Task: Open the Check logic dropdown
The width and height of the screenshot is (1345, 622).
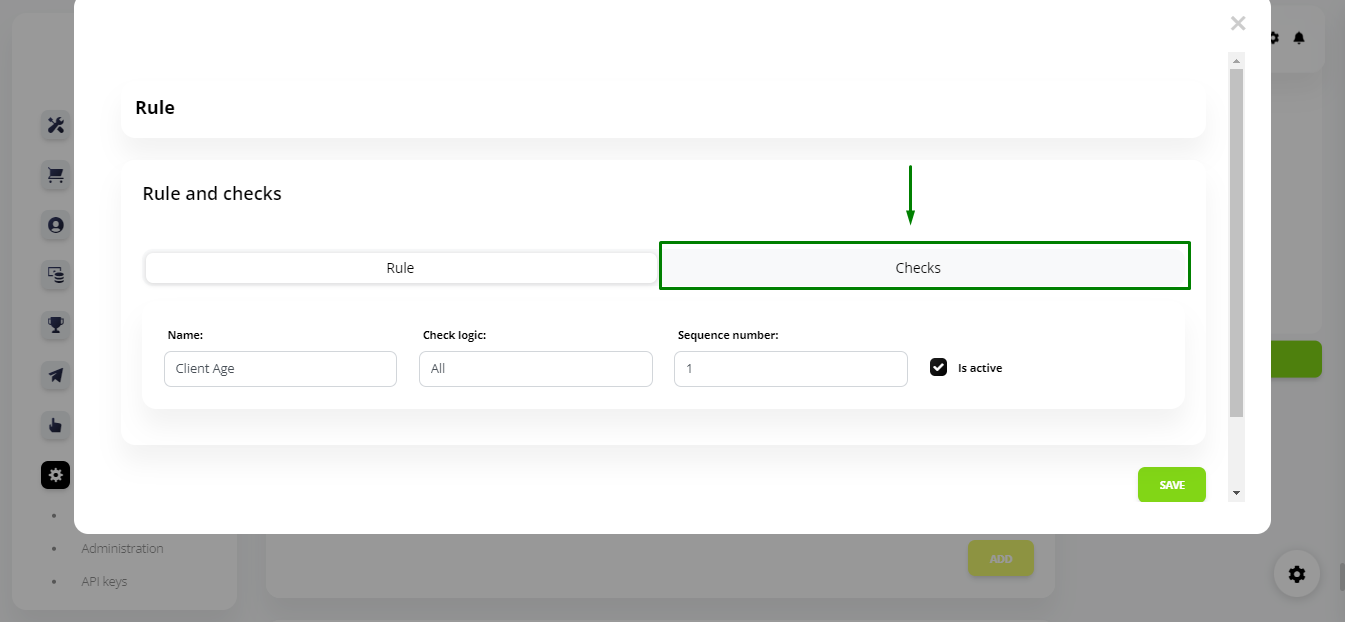Action: pyautogui.click(x=536, y=369)
